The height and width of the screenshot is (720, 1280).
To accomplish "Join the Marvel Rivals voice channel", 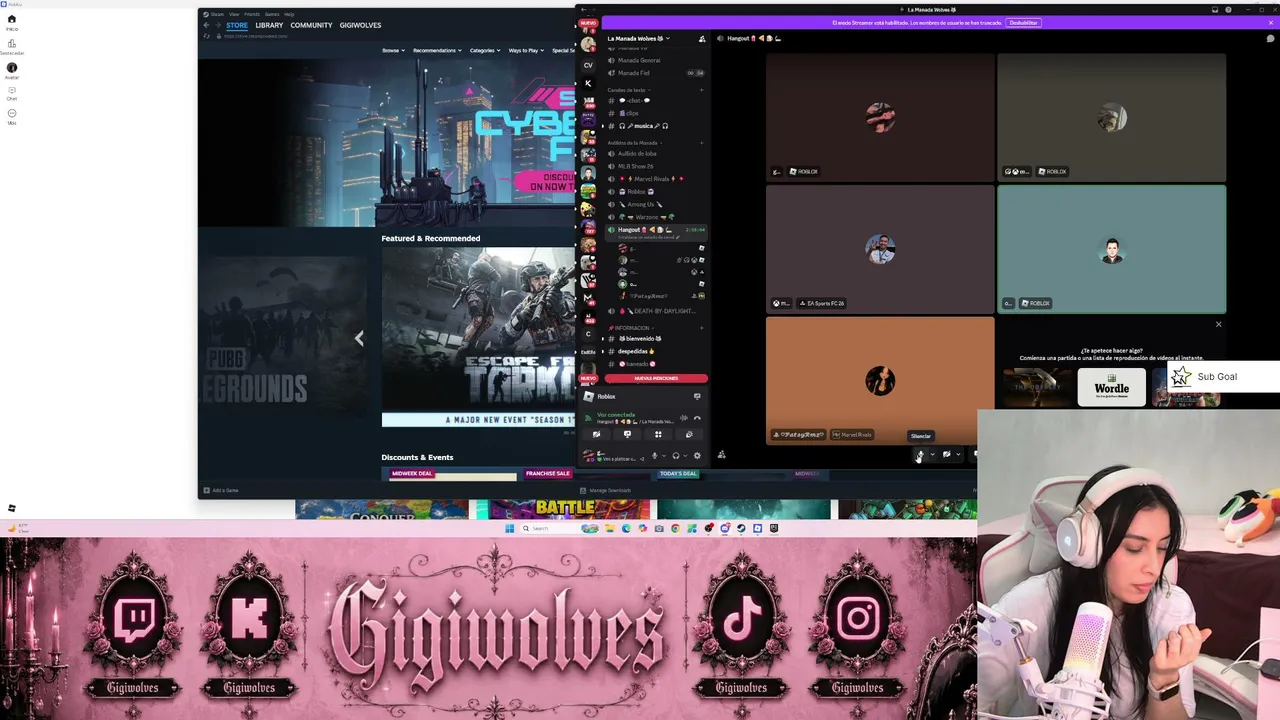I will [655, 179].
